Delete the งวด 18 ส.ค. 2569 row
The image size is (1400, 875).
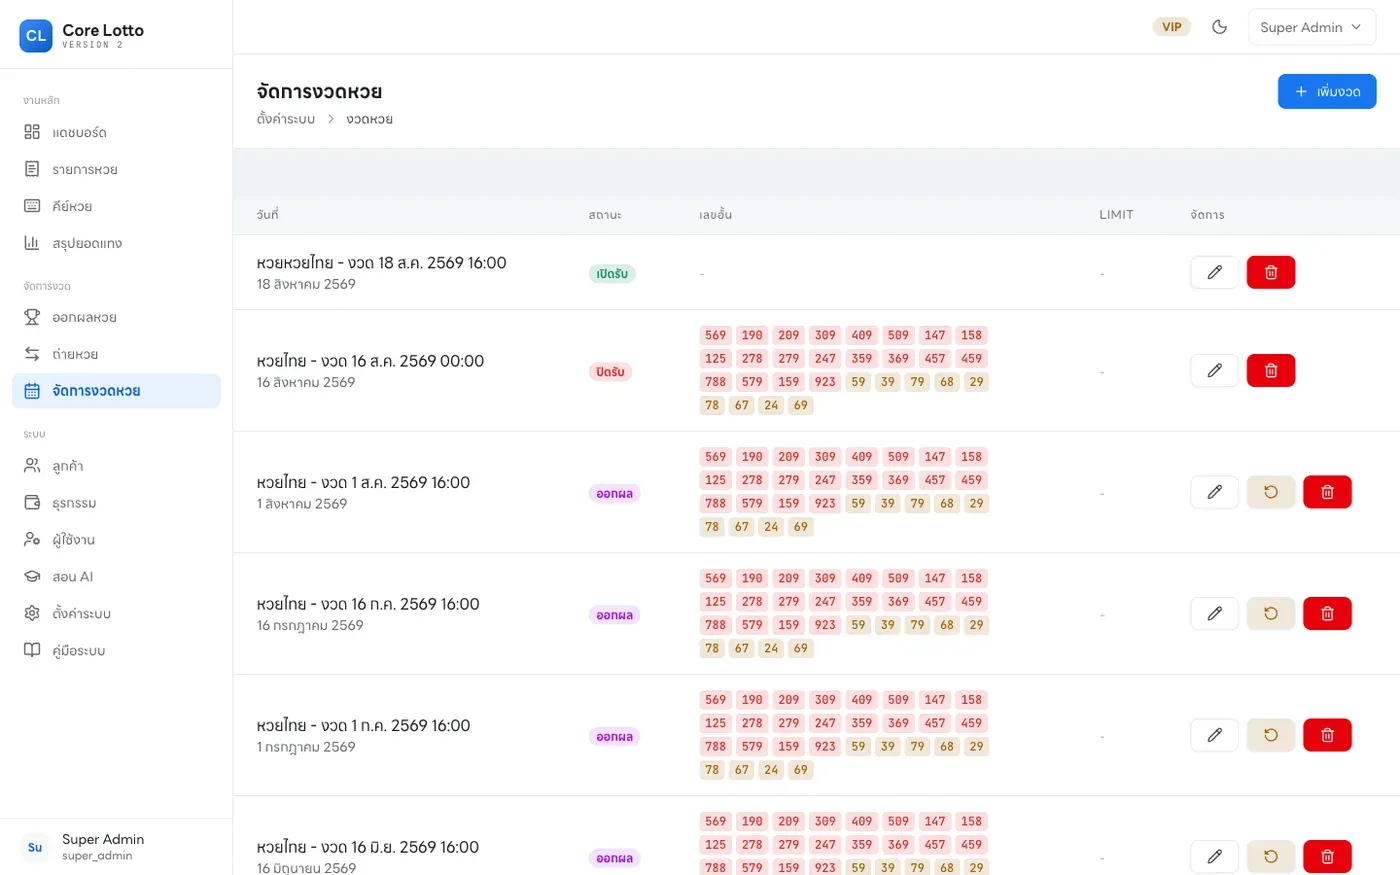point(1271,272)
